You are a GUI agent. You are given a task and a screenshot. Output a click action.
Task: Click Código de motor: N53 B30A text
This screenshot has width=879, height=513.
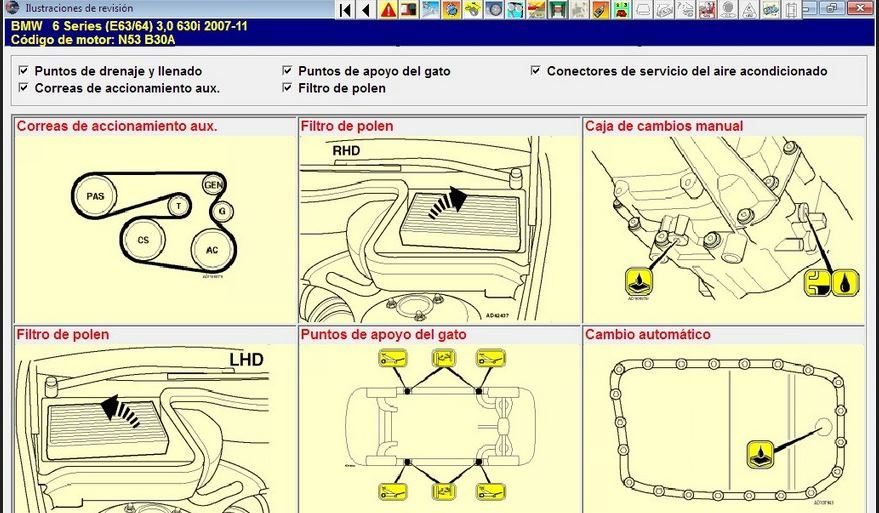pyautogui.click(x=93, y=39)
